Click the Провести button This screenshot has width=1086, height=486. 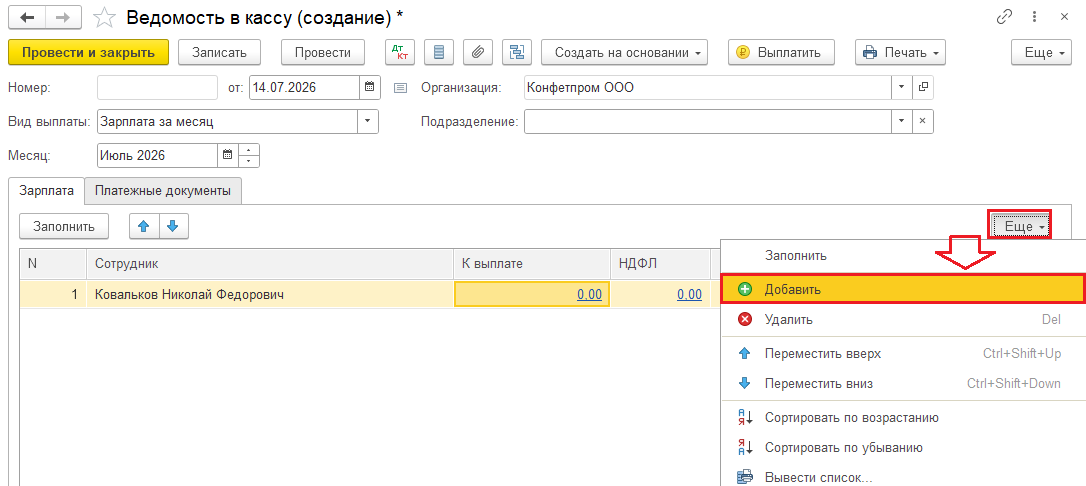pos(323,53)
